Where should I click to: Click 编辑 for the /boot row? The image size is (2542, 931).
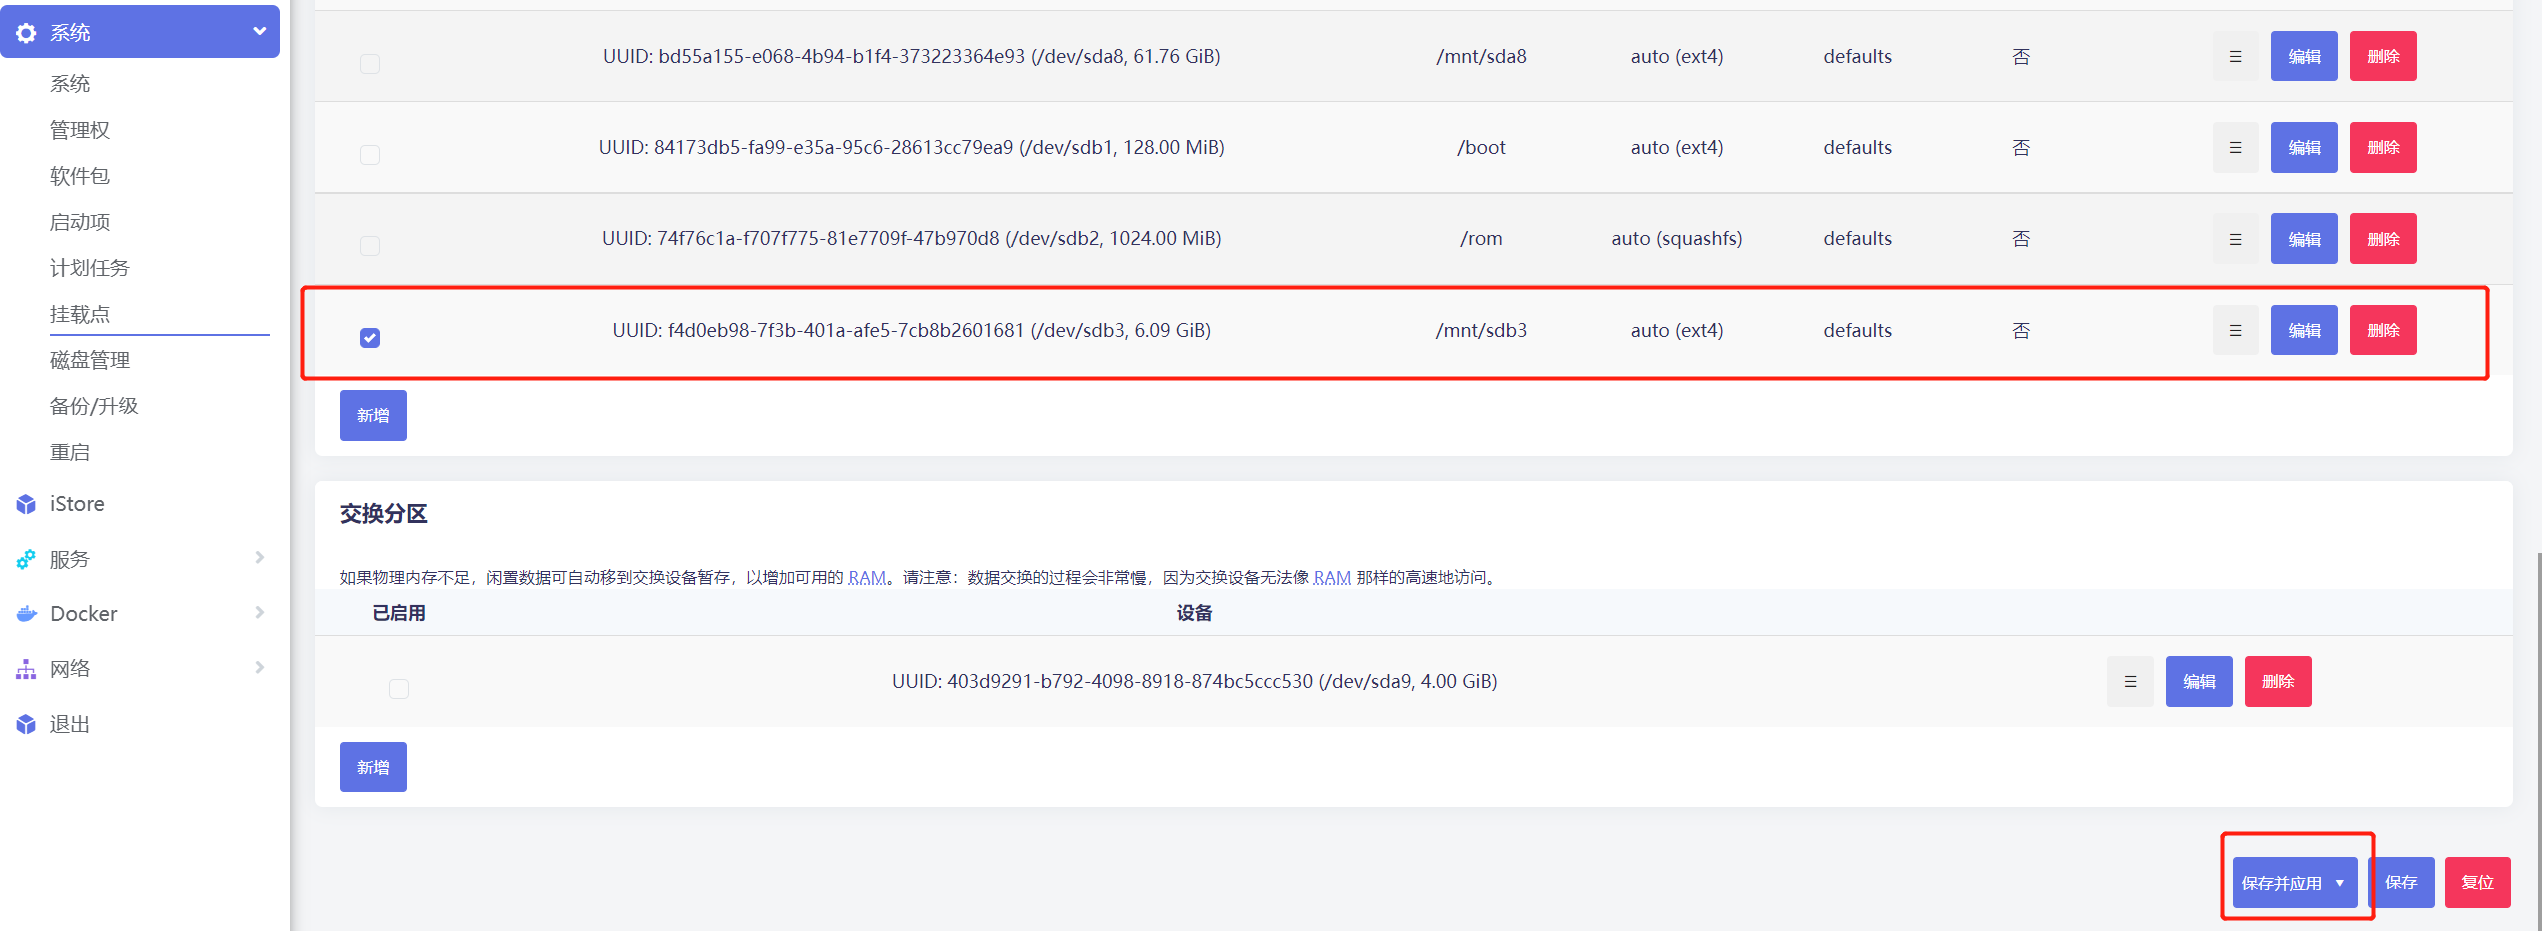[x=2304, y=147]
